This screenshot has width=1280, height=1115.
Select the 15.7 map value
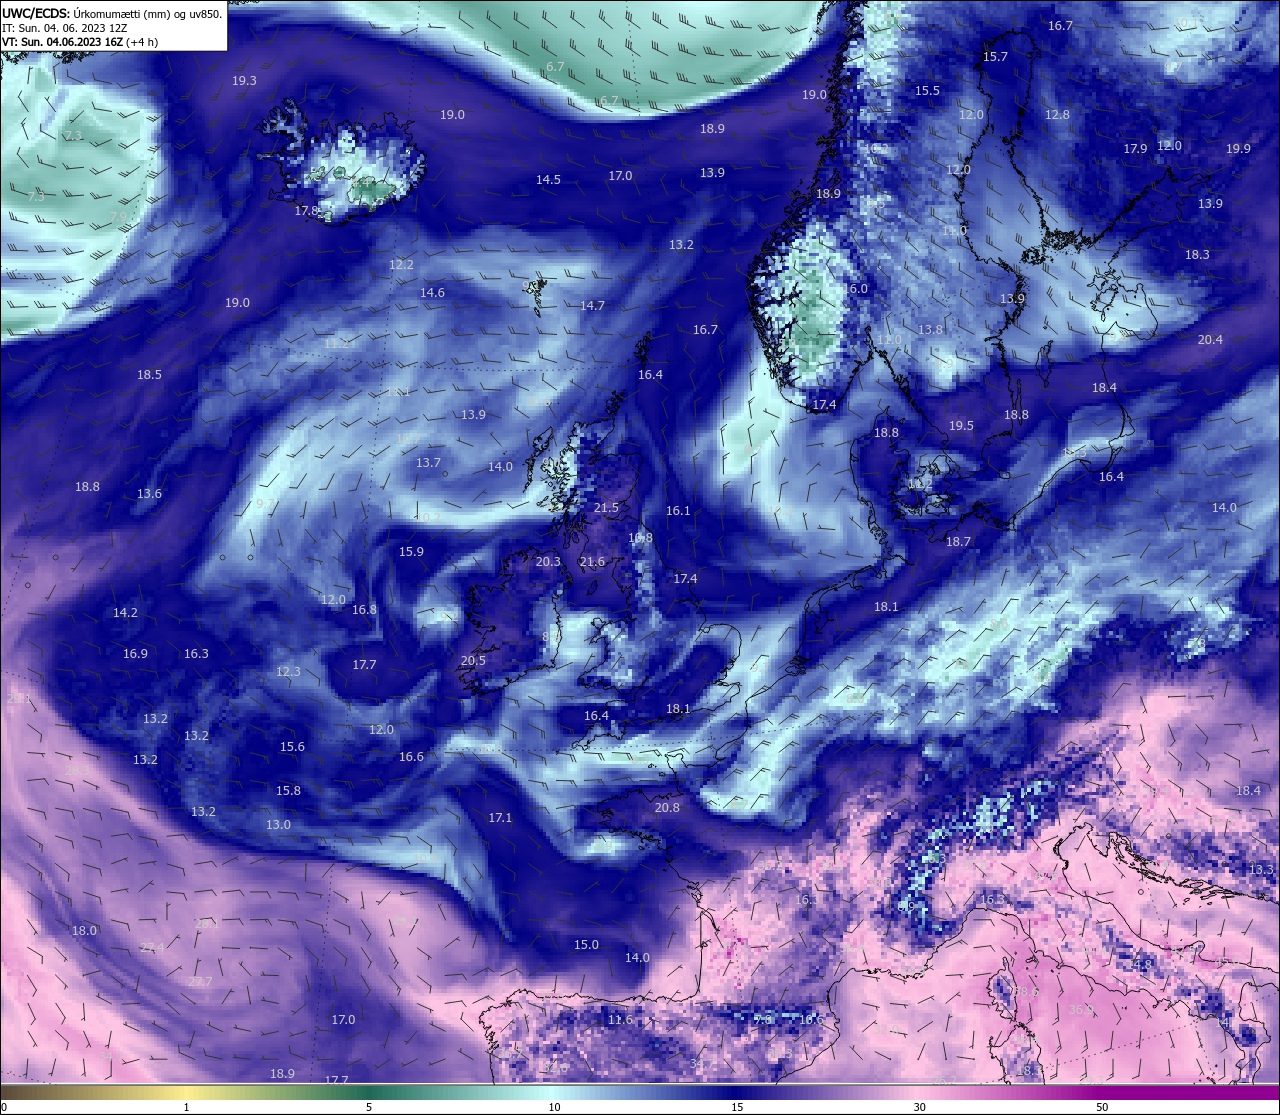point(995,57)
